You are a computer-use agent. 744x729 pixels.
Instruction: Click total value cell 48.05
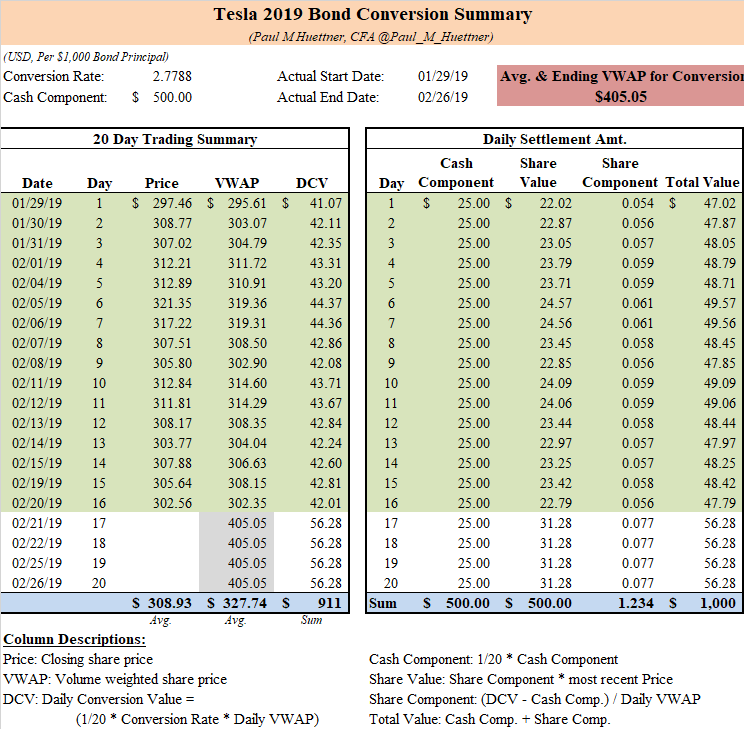point(720,243)
